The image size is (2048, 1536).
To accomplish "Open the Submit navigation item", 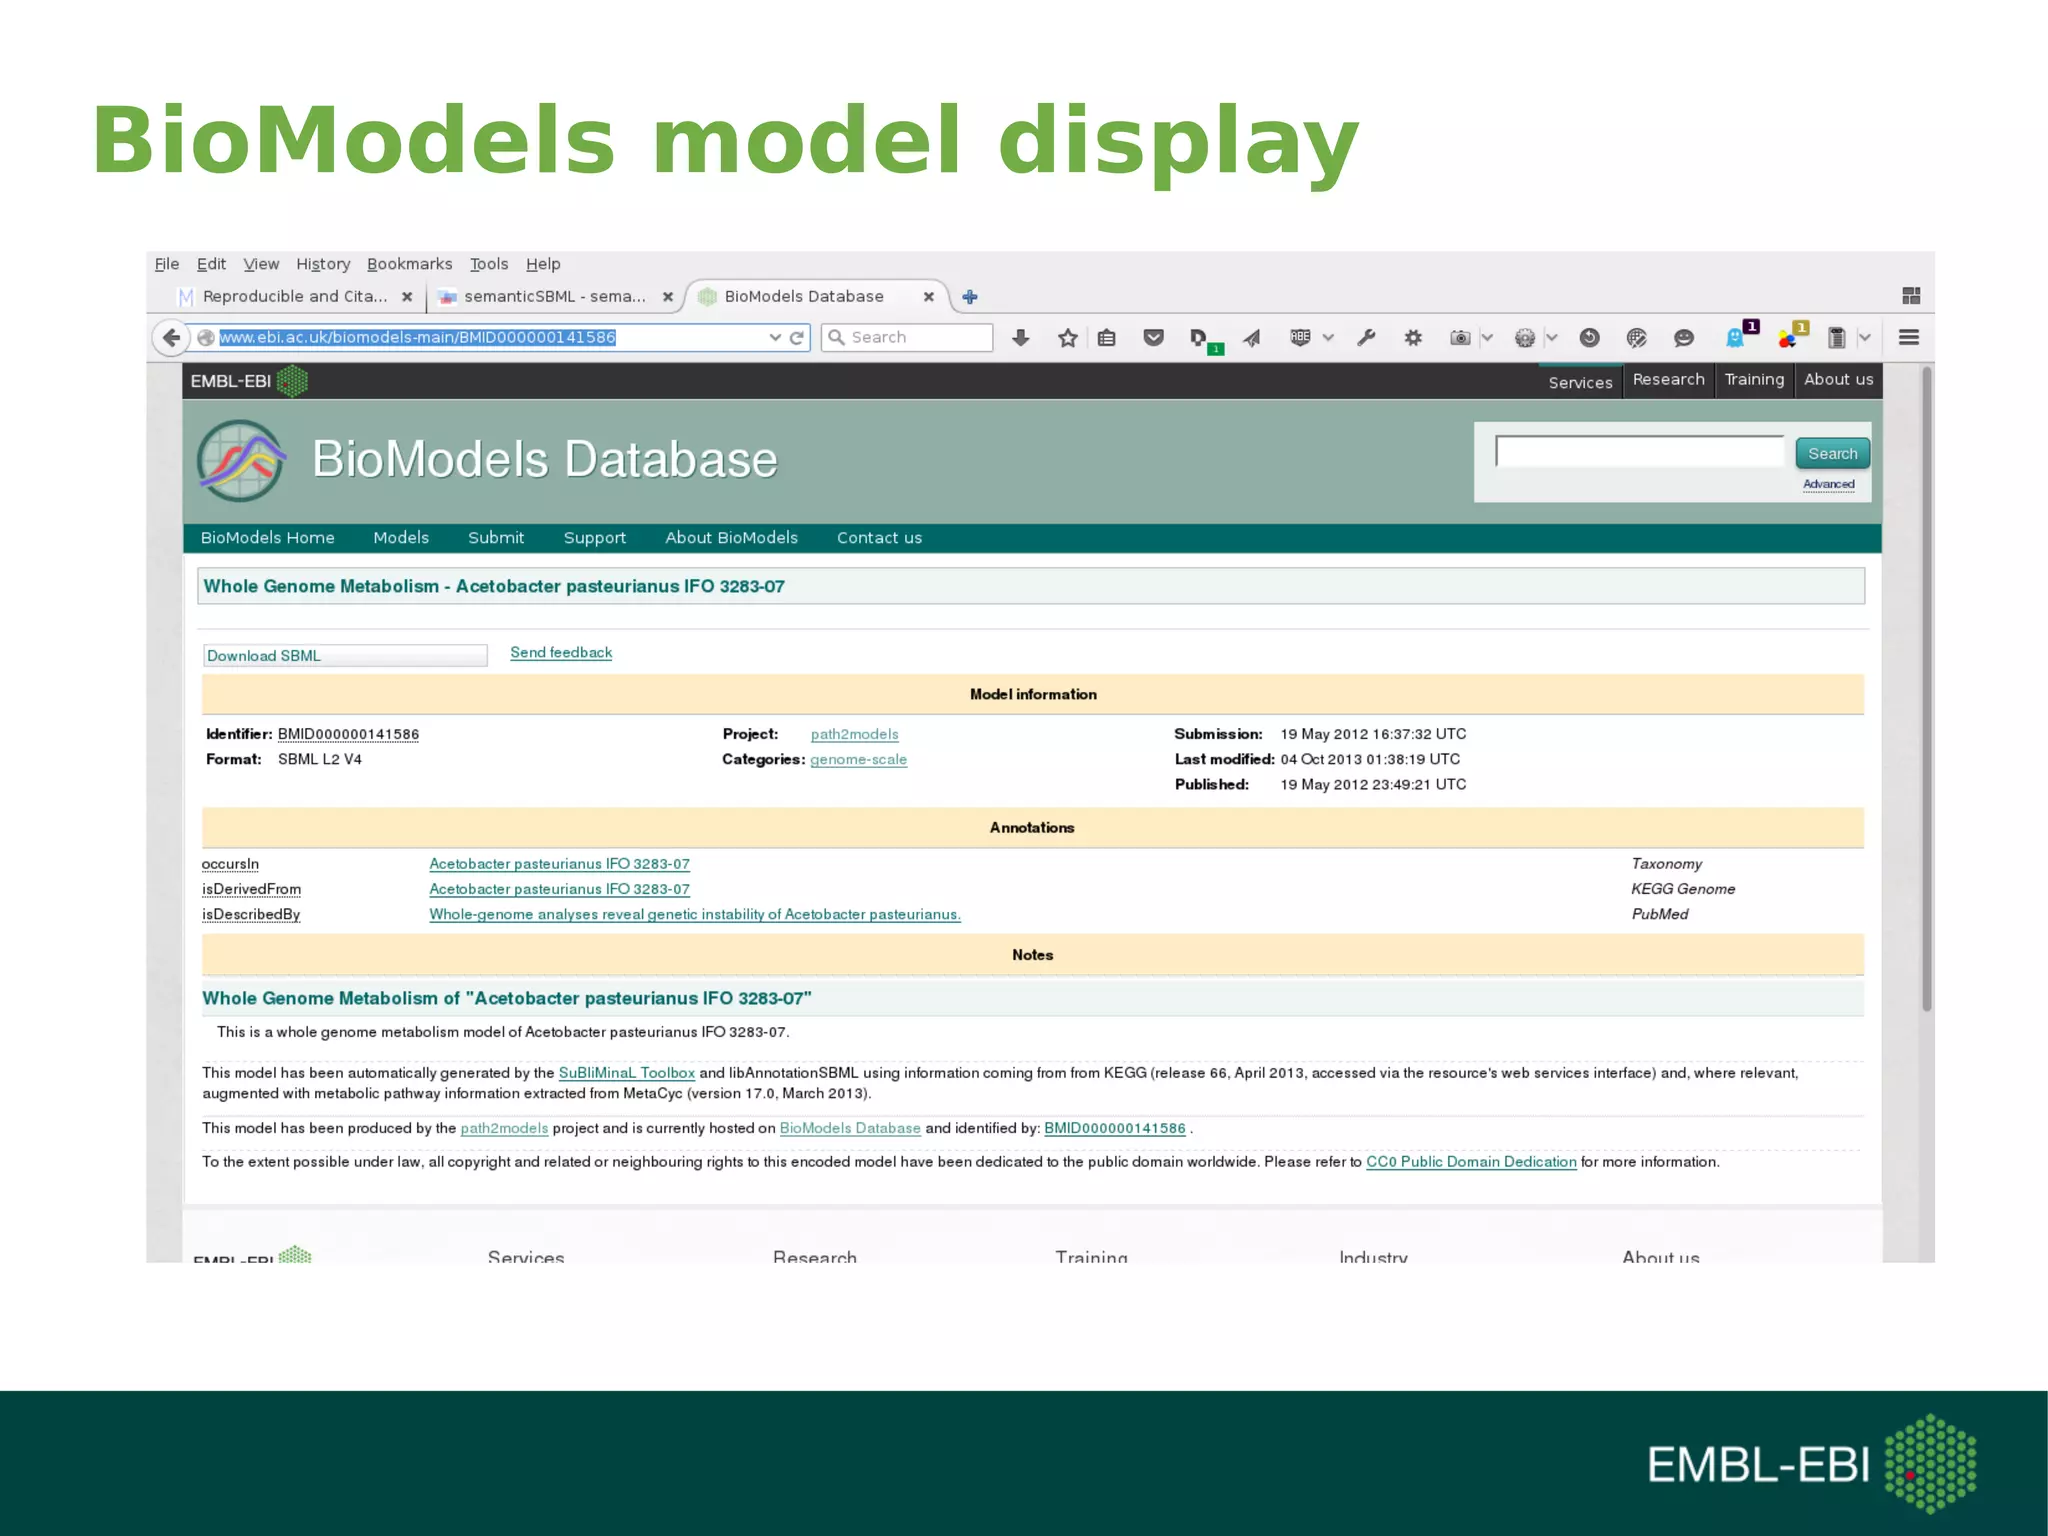I will (496, 538).
